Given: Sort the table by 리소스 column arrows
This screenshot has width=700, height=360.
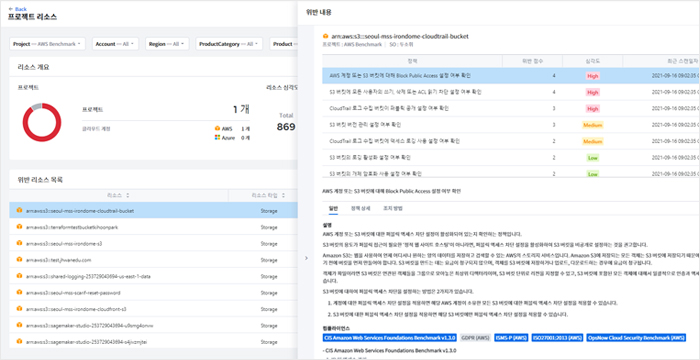Looking at the screenshot, I should point(128,195).
